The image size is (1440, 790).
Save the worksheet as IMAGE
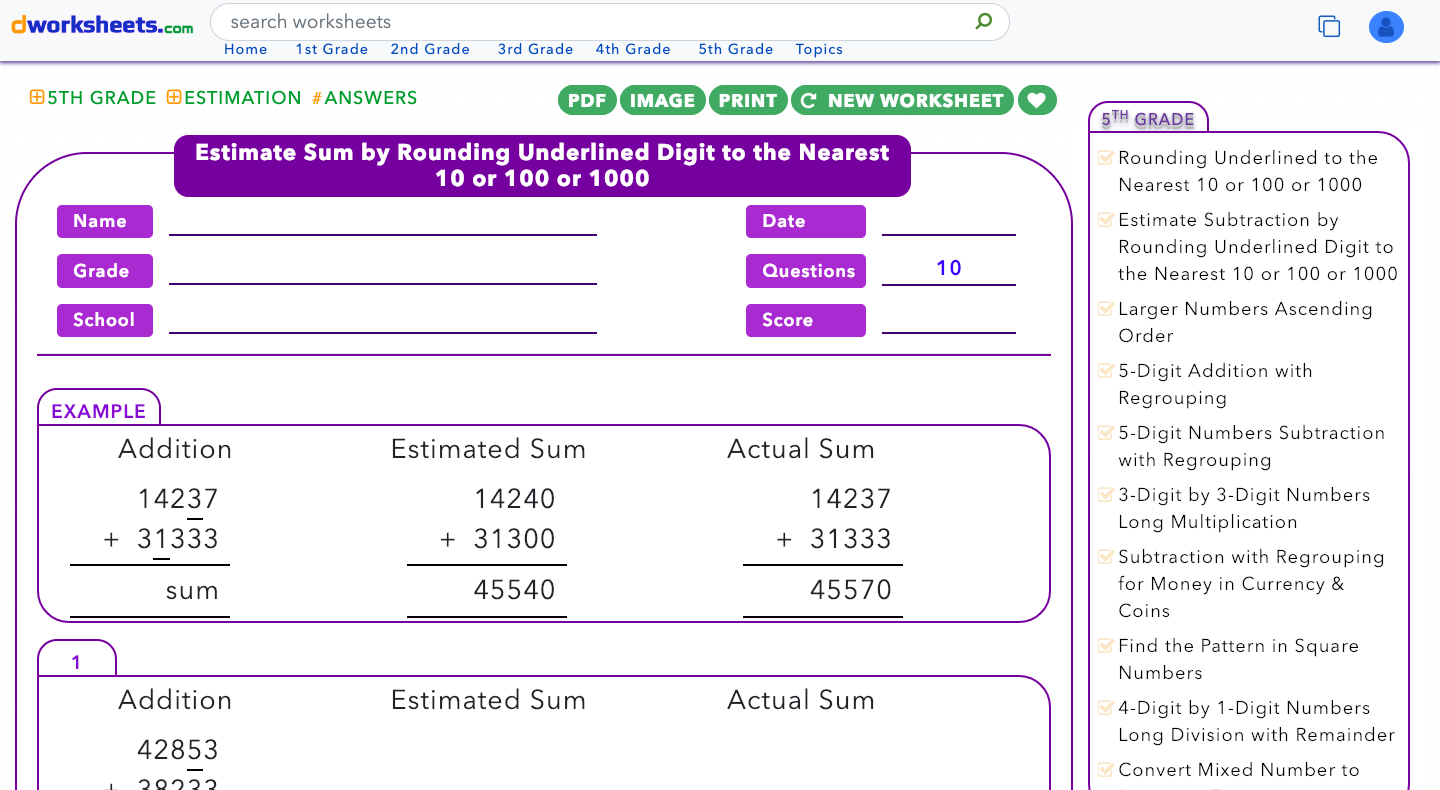tap(662, 100)
